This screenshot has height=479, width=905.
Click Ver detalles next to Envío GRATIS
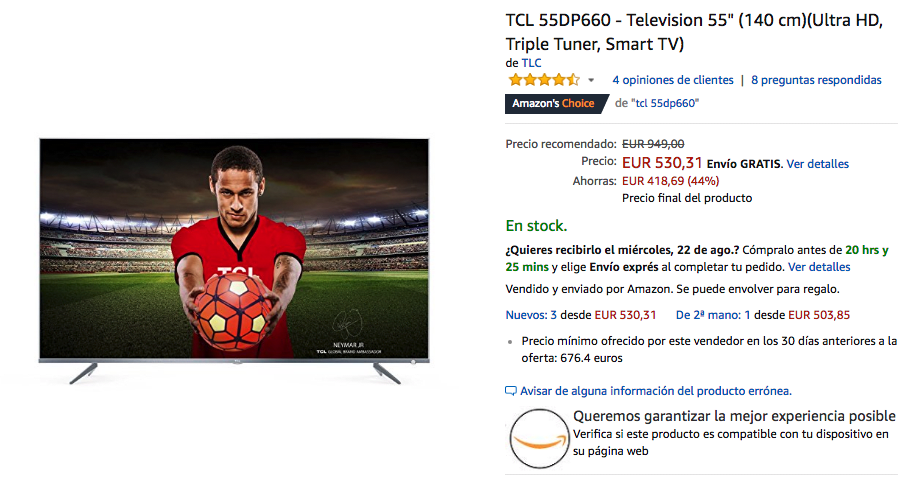coord(817,164)
